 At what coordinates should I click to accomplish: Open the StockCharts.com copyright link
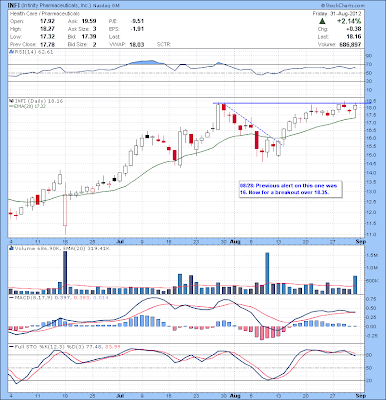pyautogui.click(x=342, y=5)
